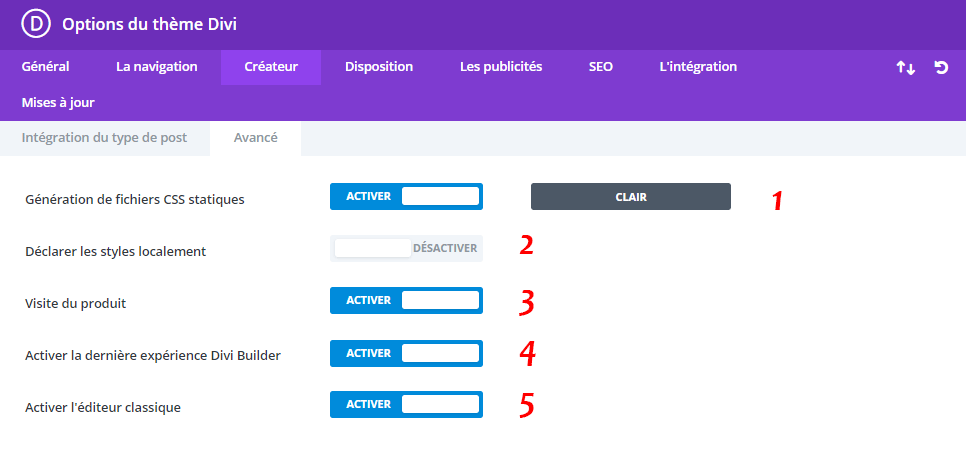Click the CLAIR button
Screen dimensions: 966x451
631,197
